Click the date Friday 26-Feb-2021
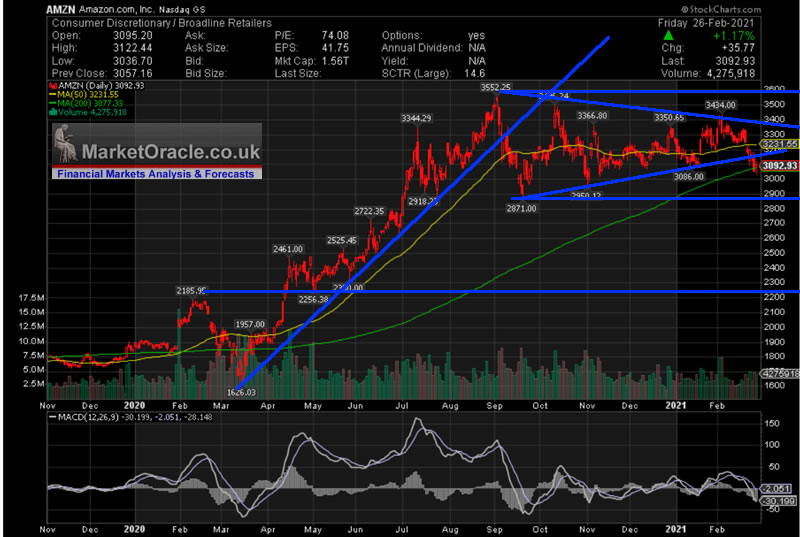 click(x=706, y=23)
